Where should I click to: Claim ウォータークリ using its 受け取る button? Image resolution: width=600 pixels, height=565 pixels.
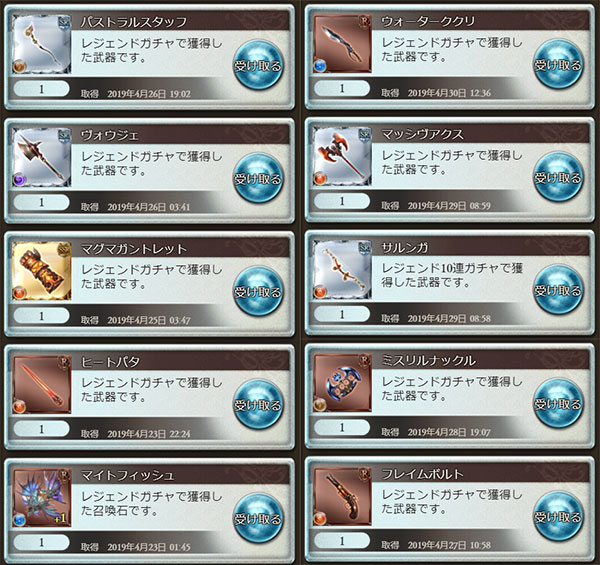pyautogui.click(x=558, y=64)
